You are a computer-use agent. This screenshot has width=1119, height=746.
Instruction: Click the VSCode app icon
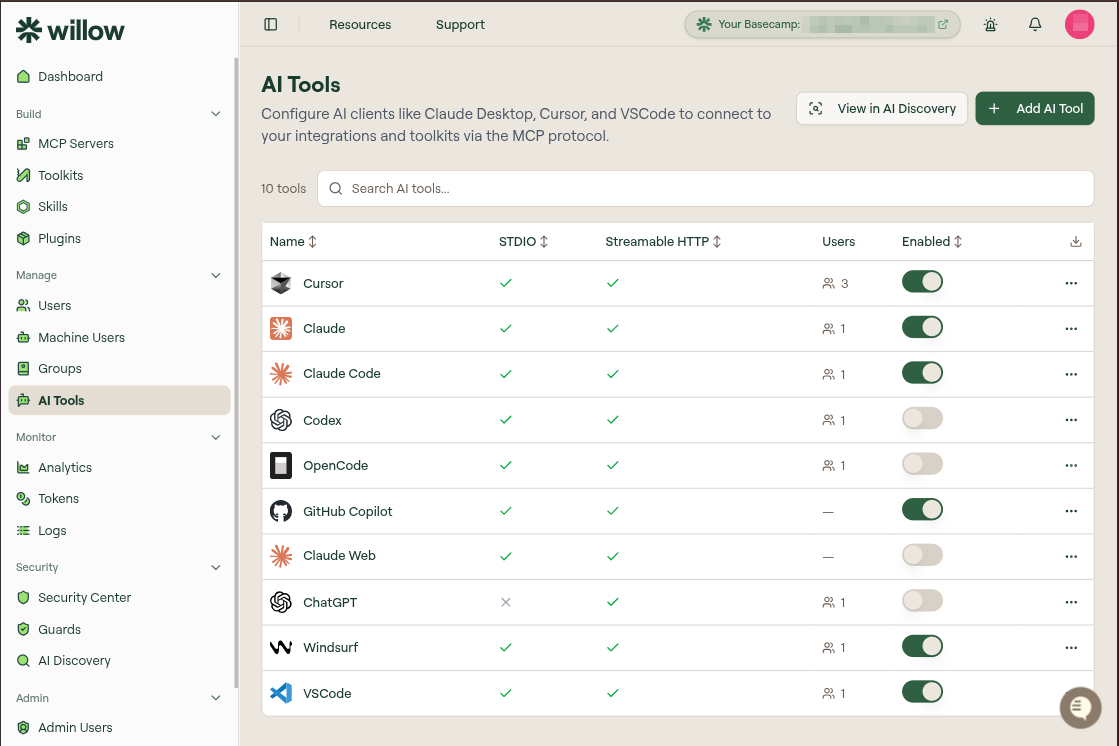(x=281, y=693)
